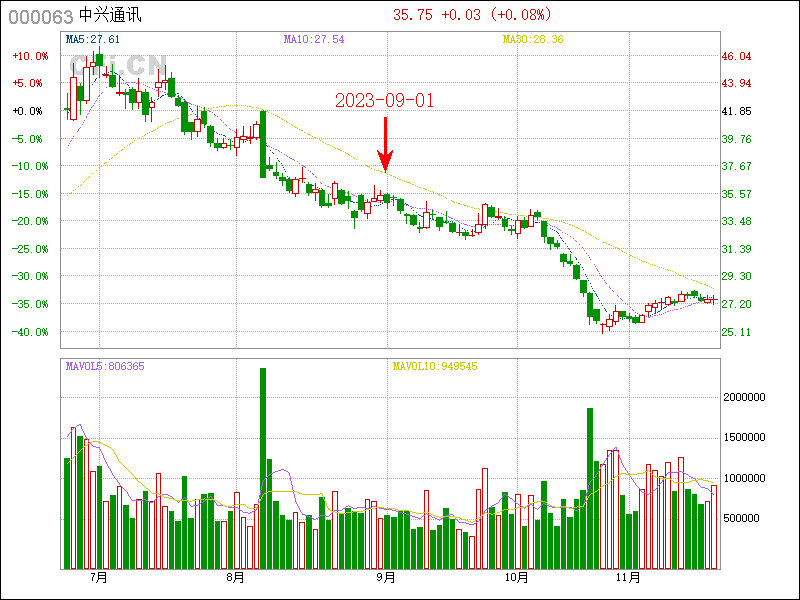The height and width of the screenshot is (600, 800).
Task: Jump to the 9月 time axis label
Action: click(x=386, y=578)
